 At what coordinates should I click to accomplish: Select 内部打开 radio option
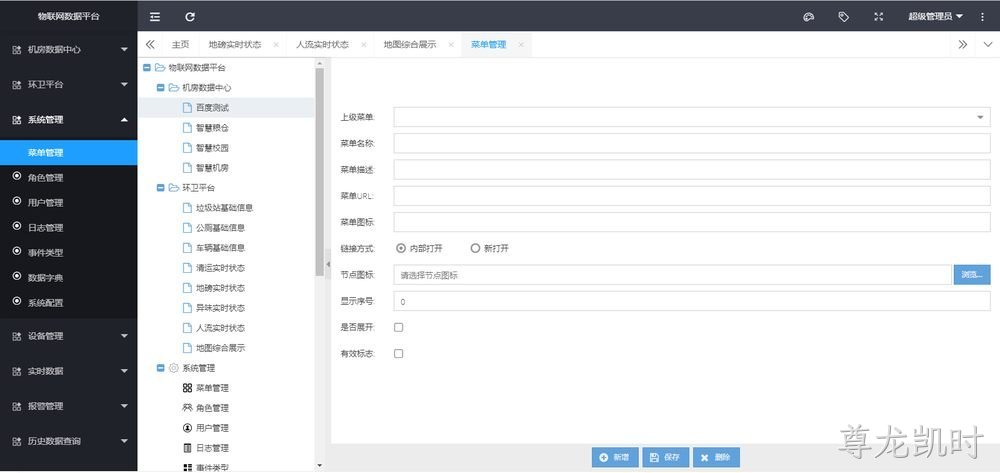tap(401, 249)
